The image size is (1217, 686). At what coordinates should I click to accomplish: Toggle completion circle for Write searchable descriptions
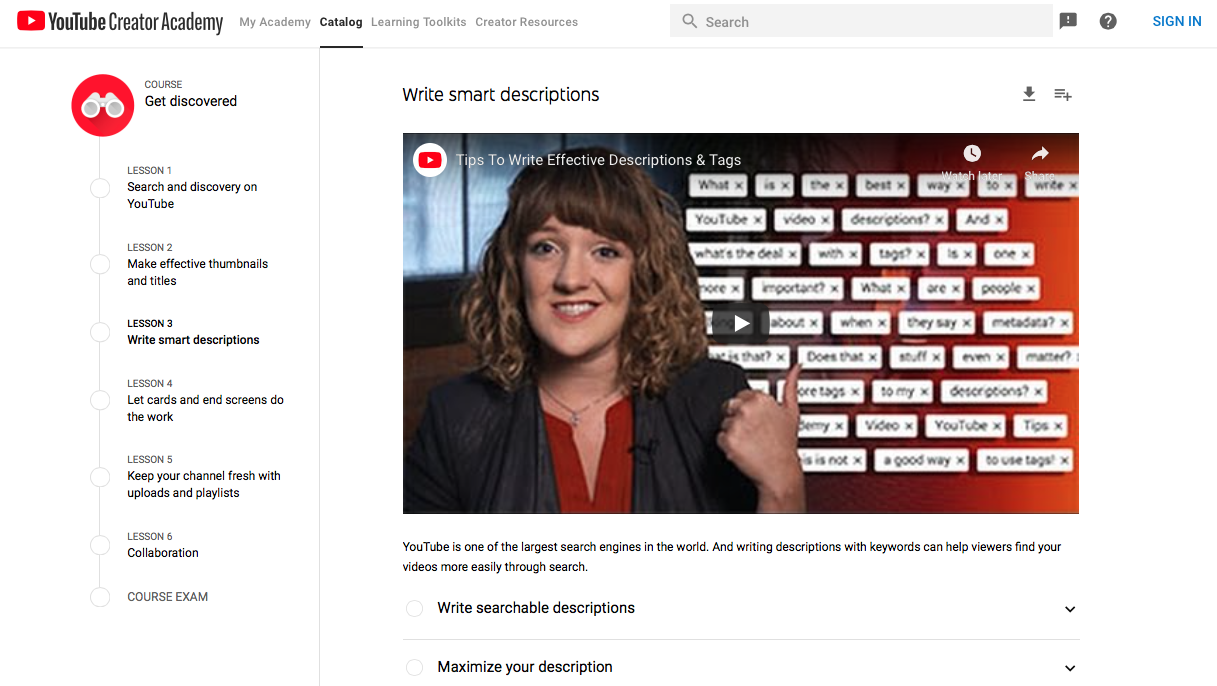pos(414,608)
